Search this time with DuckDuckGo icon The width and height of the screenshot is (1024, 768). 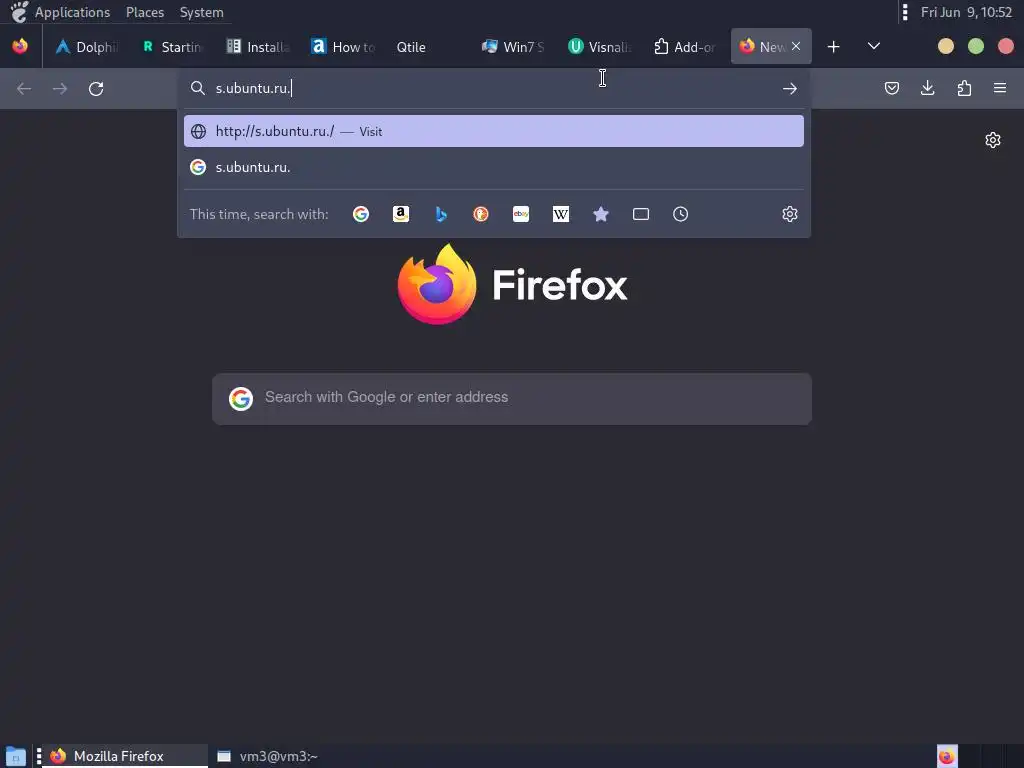pyautogui.click(x=481, y=214)
